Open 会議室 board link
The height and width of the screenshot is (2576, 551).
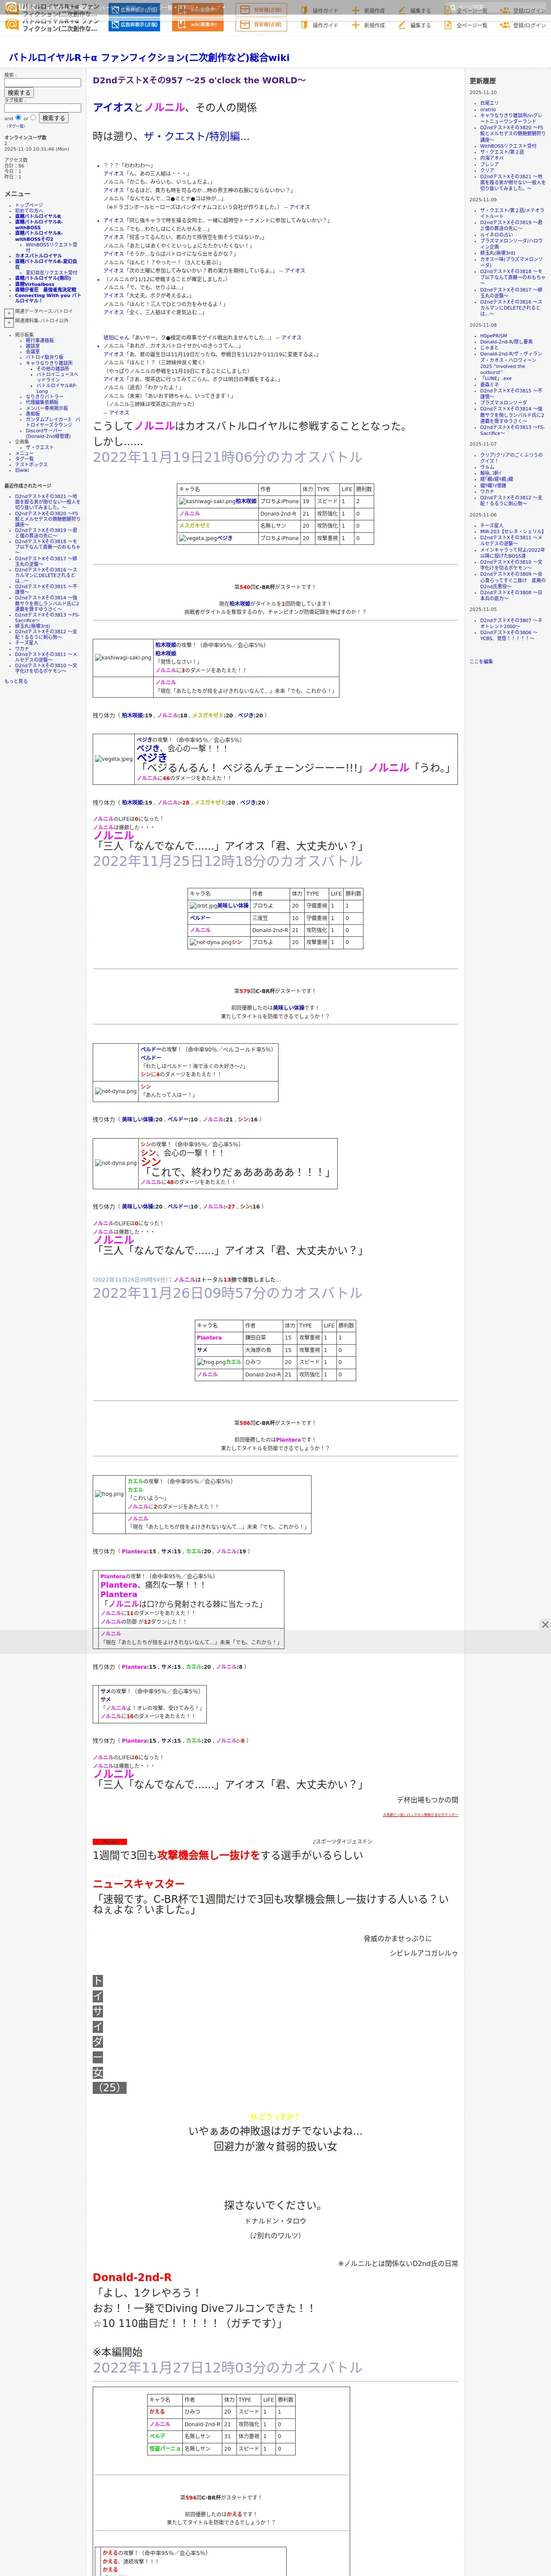pyautogui.click(x=33, y=351)
